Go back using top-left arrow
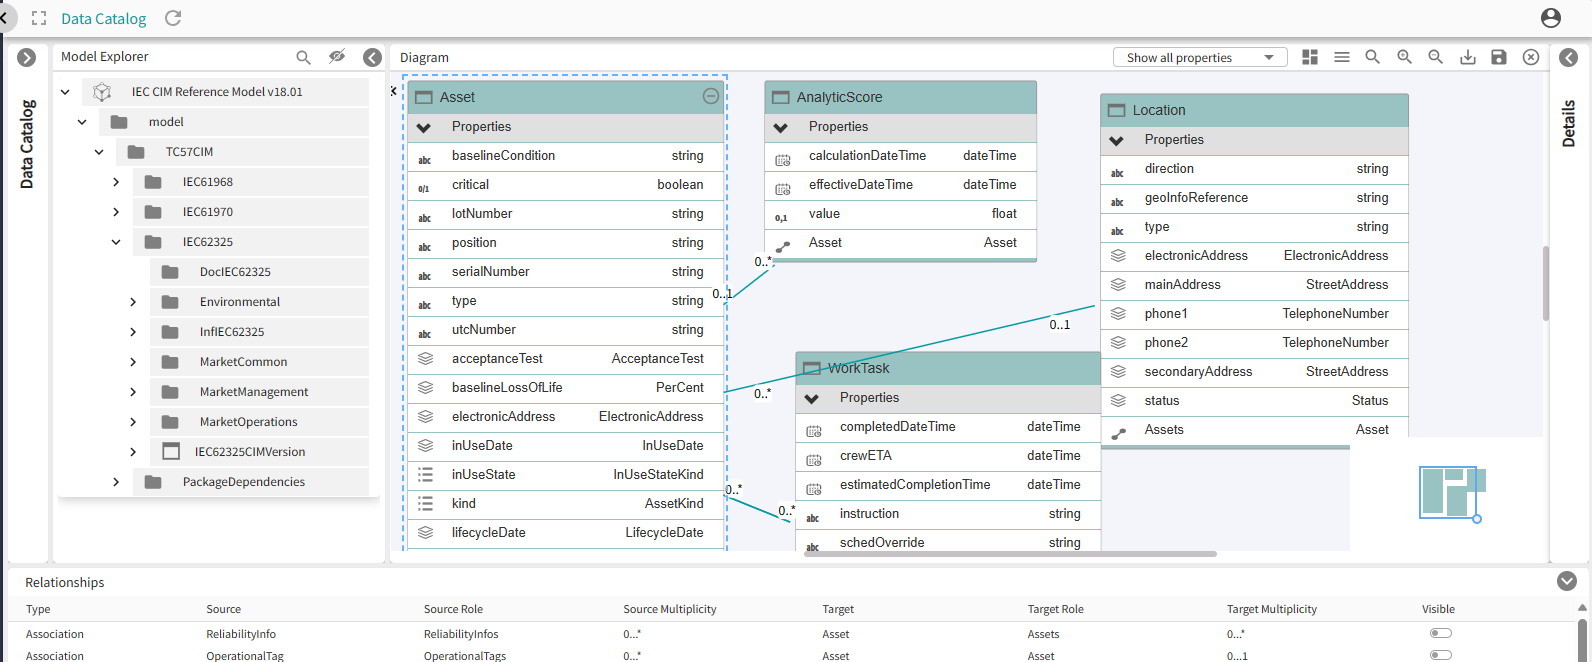 pos(5,18)
